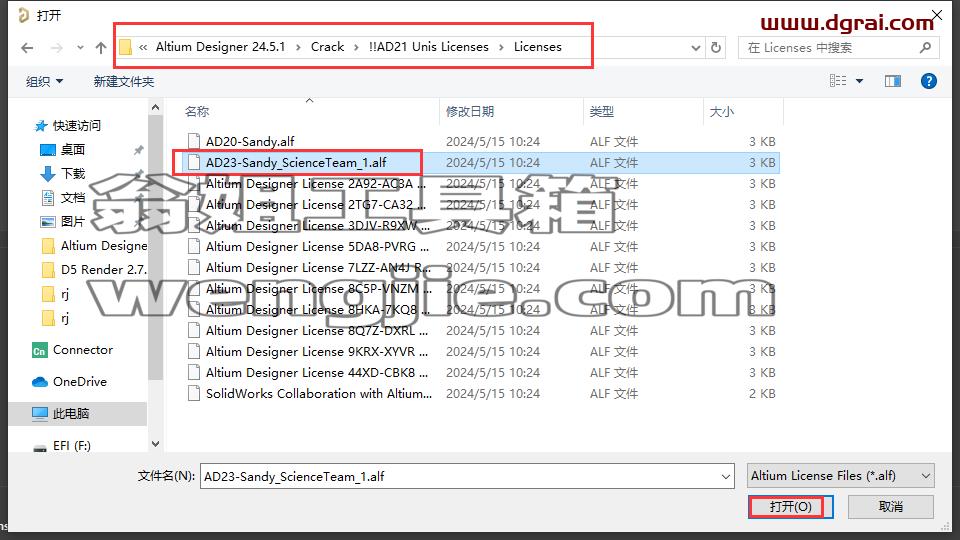Click the Licenses breadcrumb segment
The width and height of the screenshot is (960, 540).
point(538,47)
